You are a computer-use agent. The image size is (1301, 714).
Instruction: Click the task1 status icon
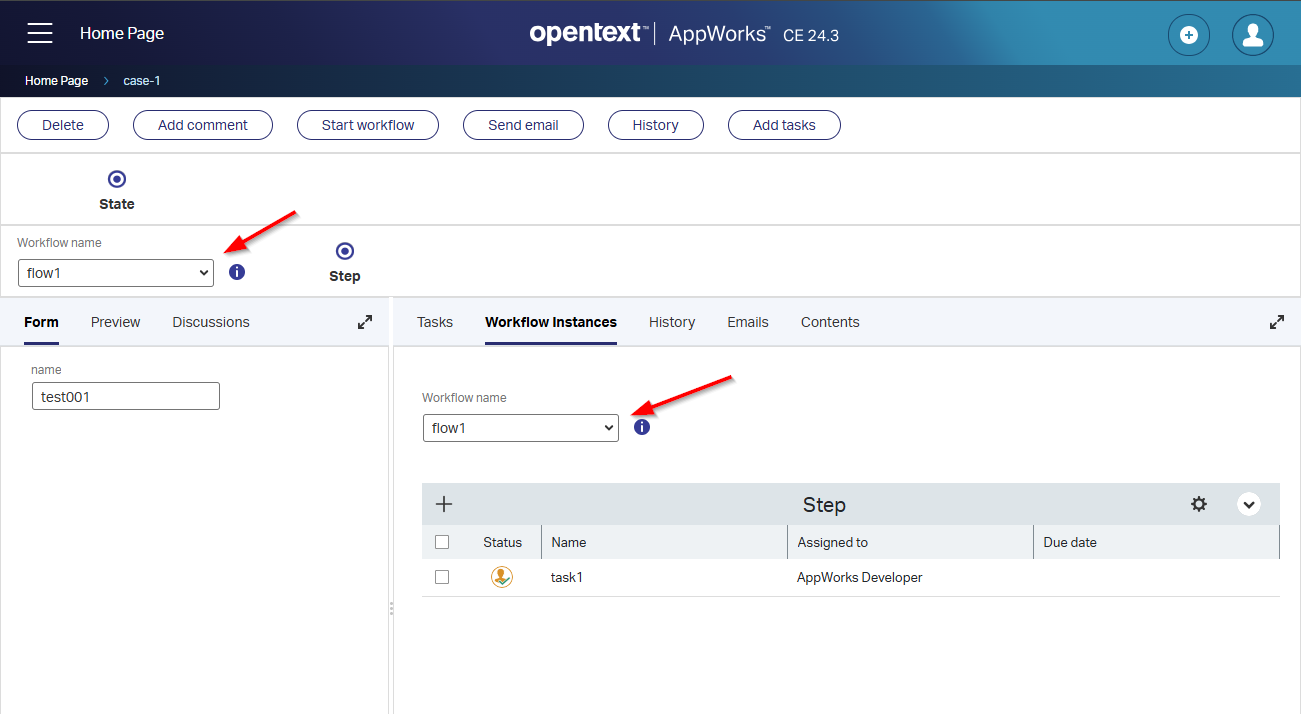502,577
